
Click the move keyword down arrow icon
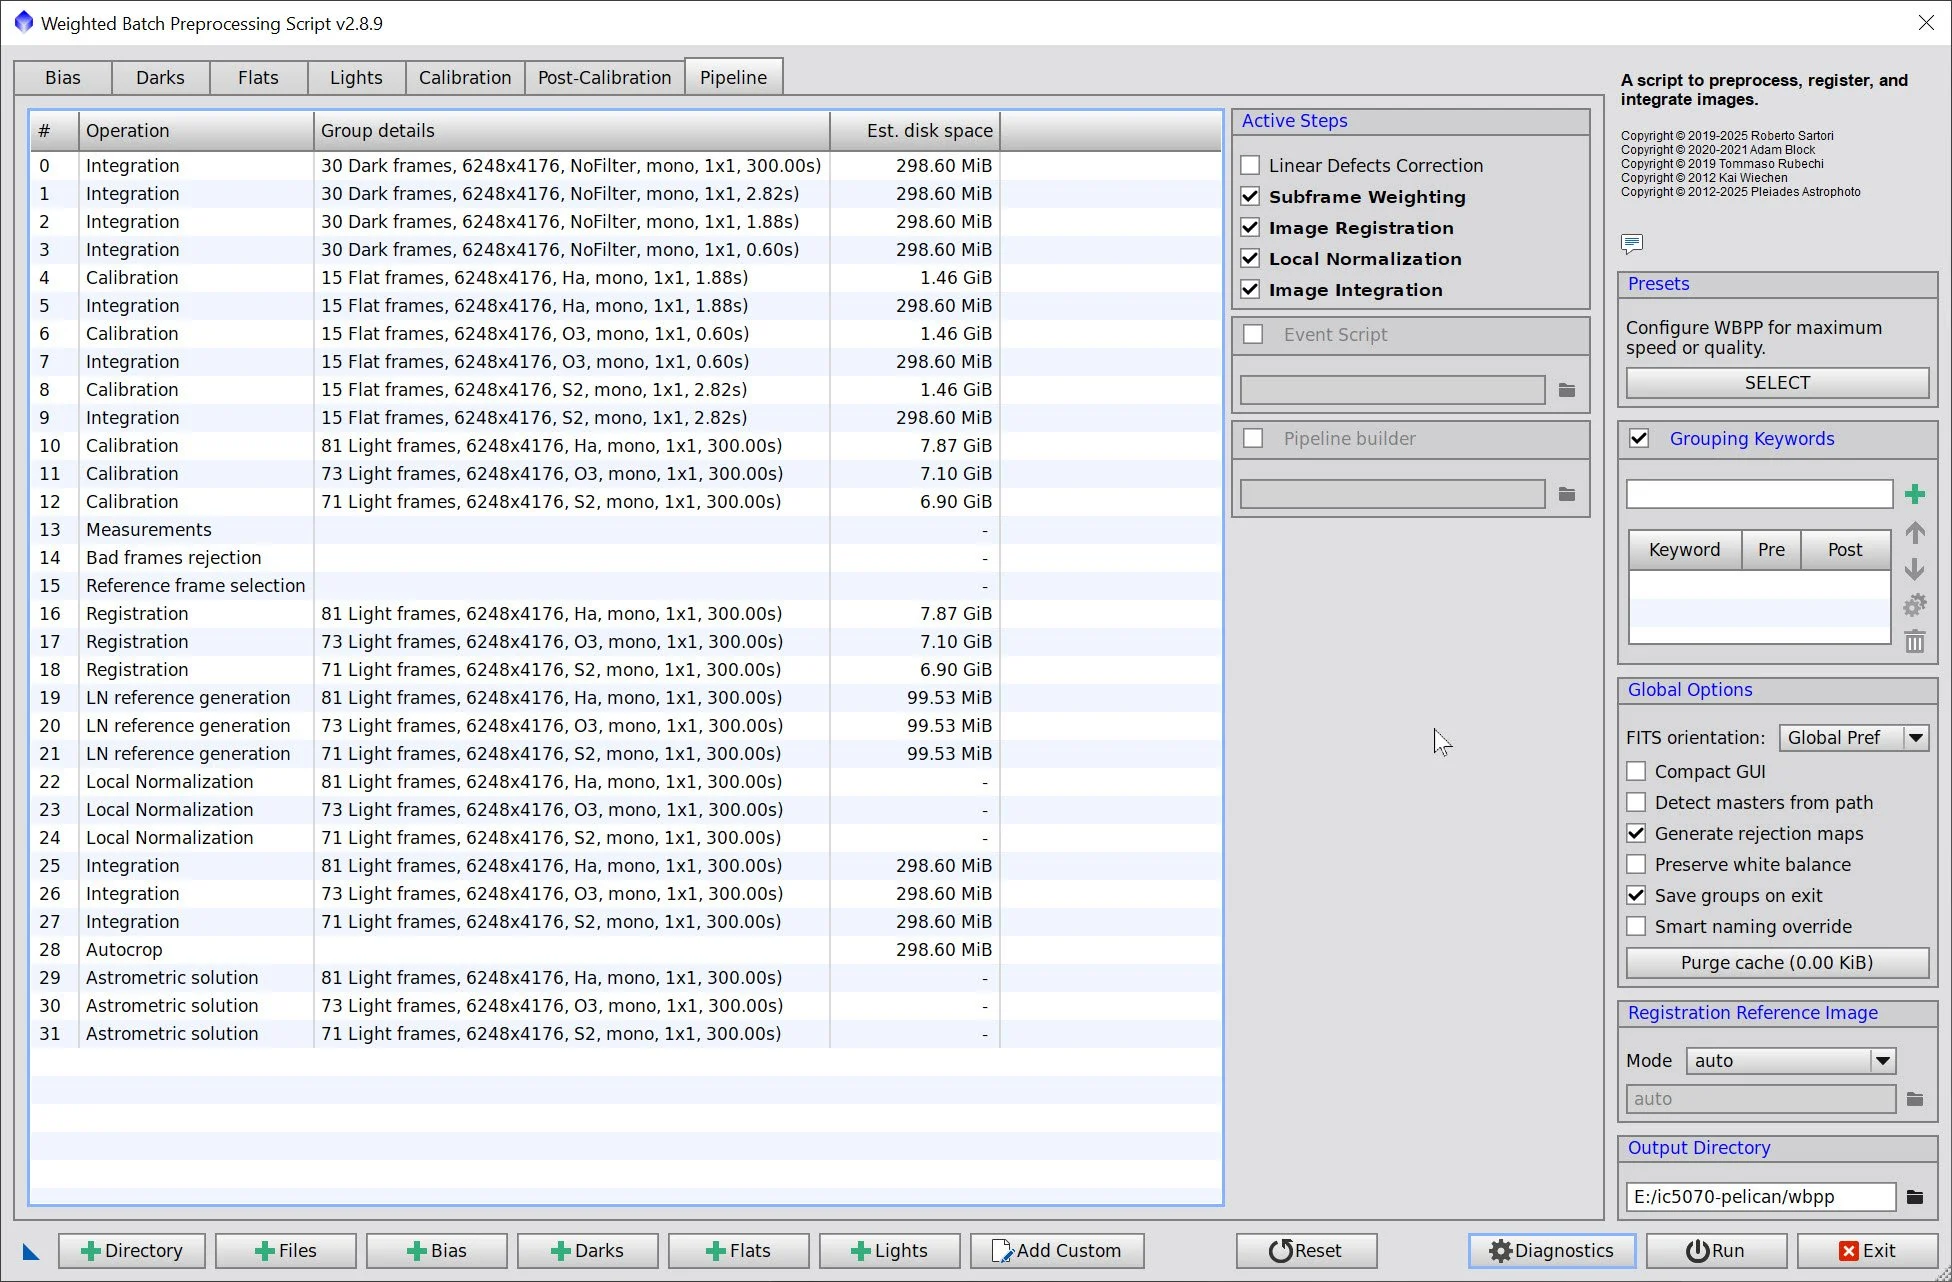click(1914, 569)
